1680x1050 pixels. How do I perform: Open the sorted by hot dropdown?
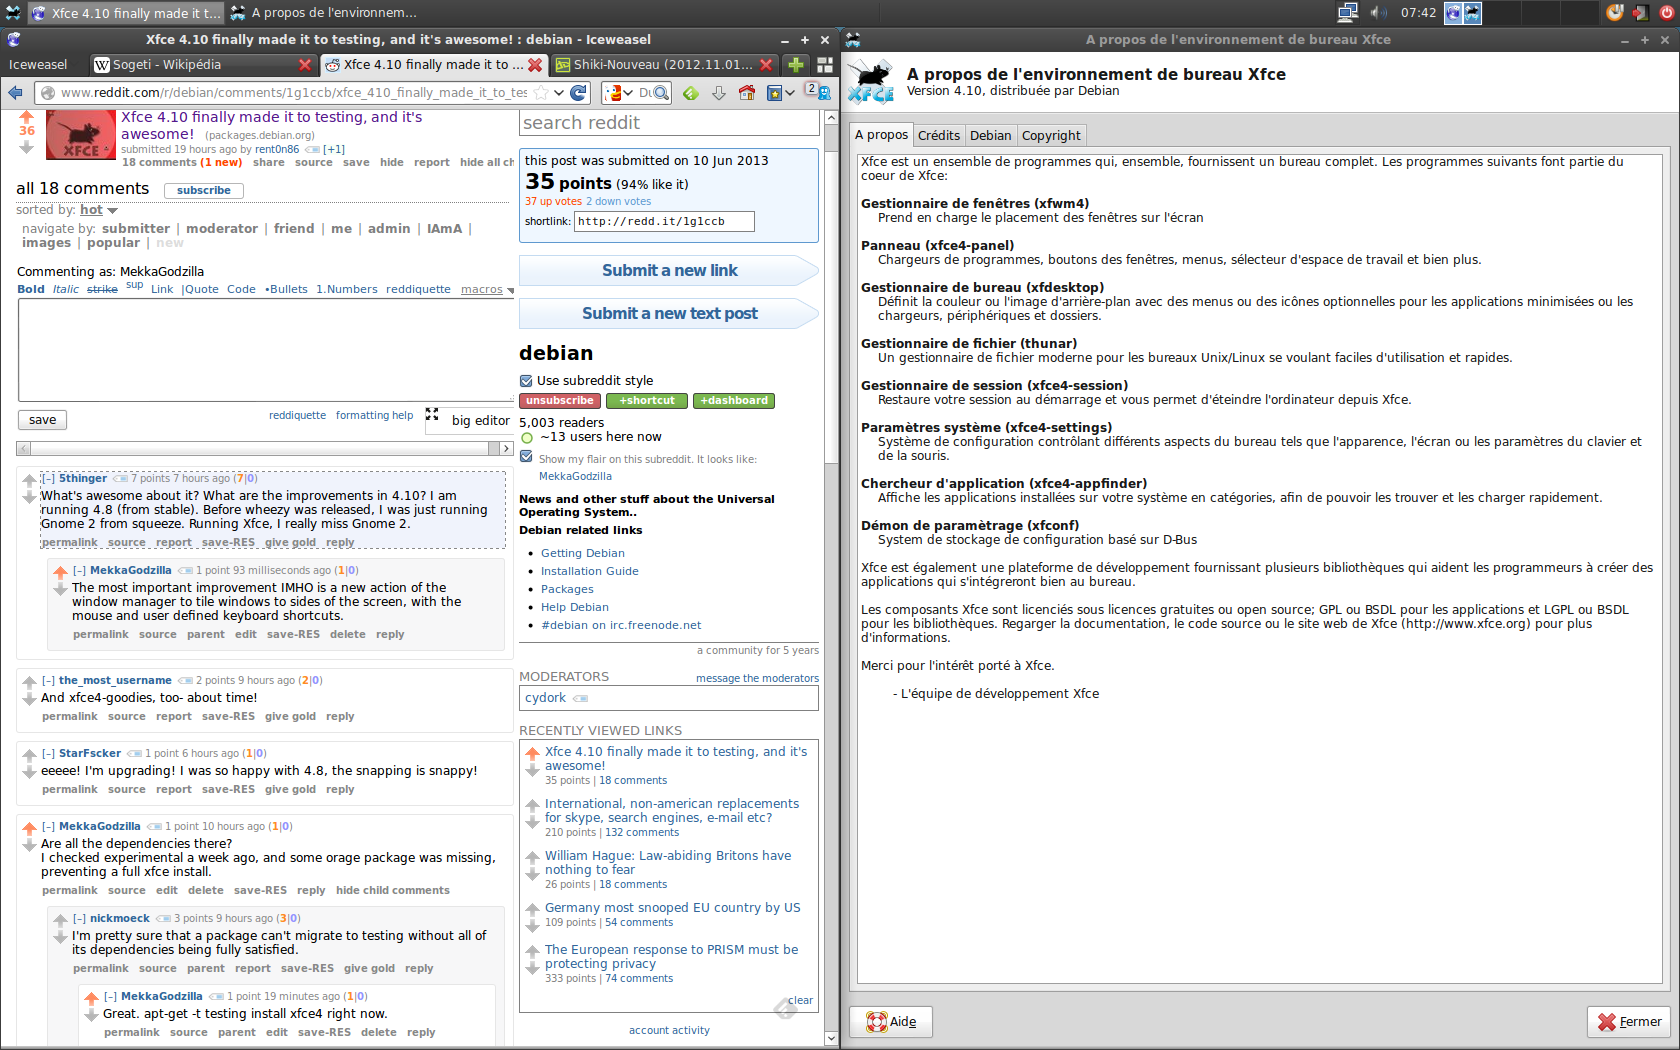[x=99, y=210]
